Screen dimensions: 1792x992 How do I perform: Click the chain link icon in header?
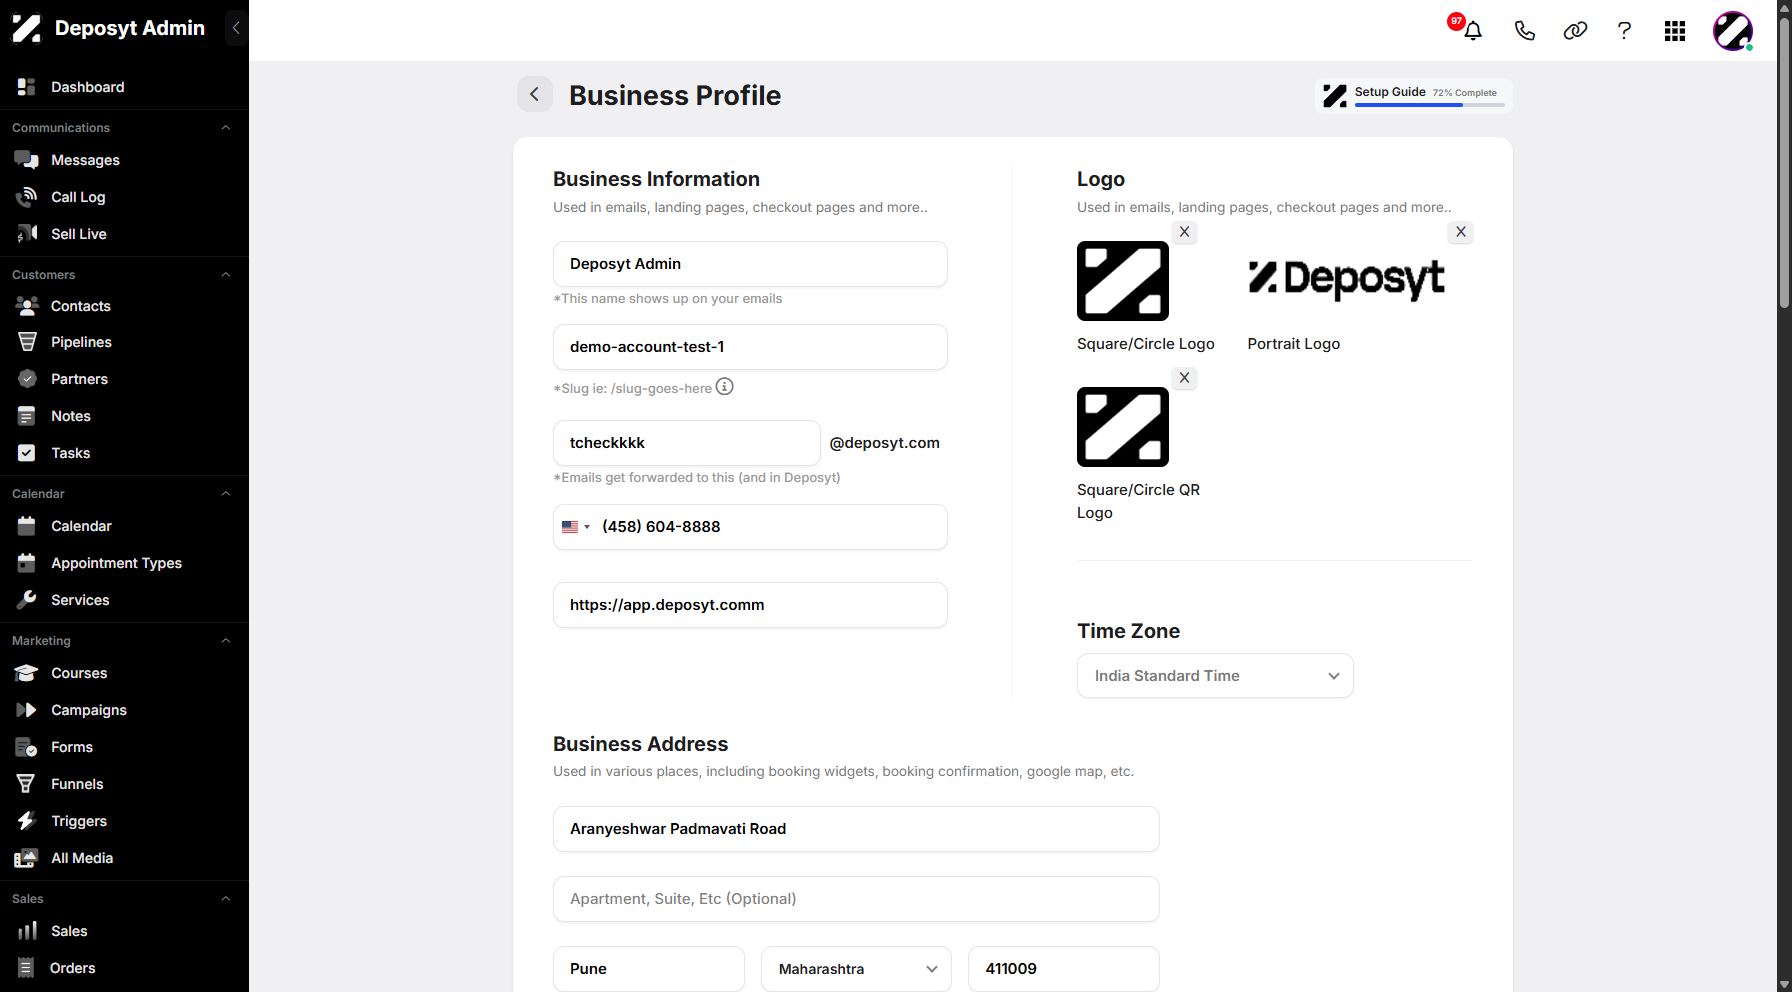coord(1575,30)
